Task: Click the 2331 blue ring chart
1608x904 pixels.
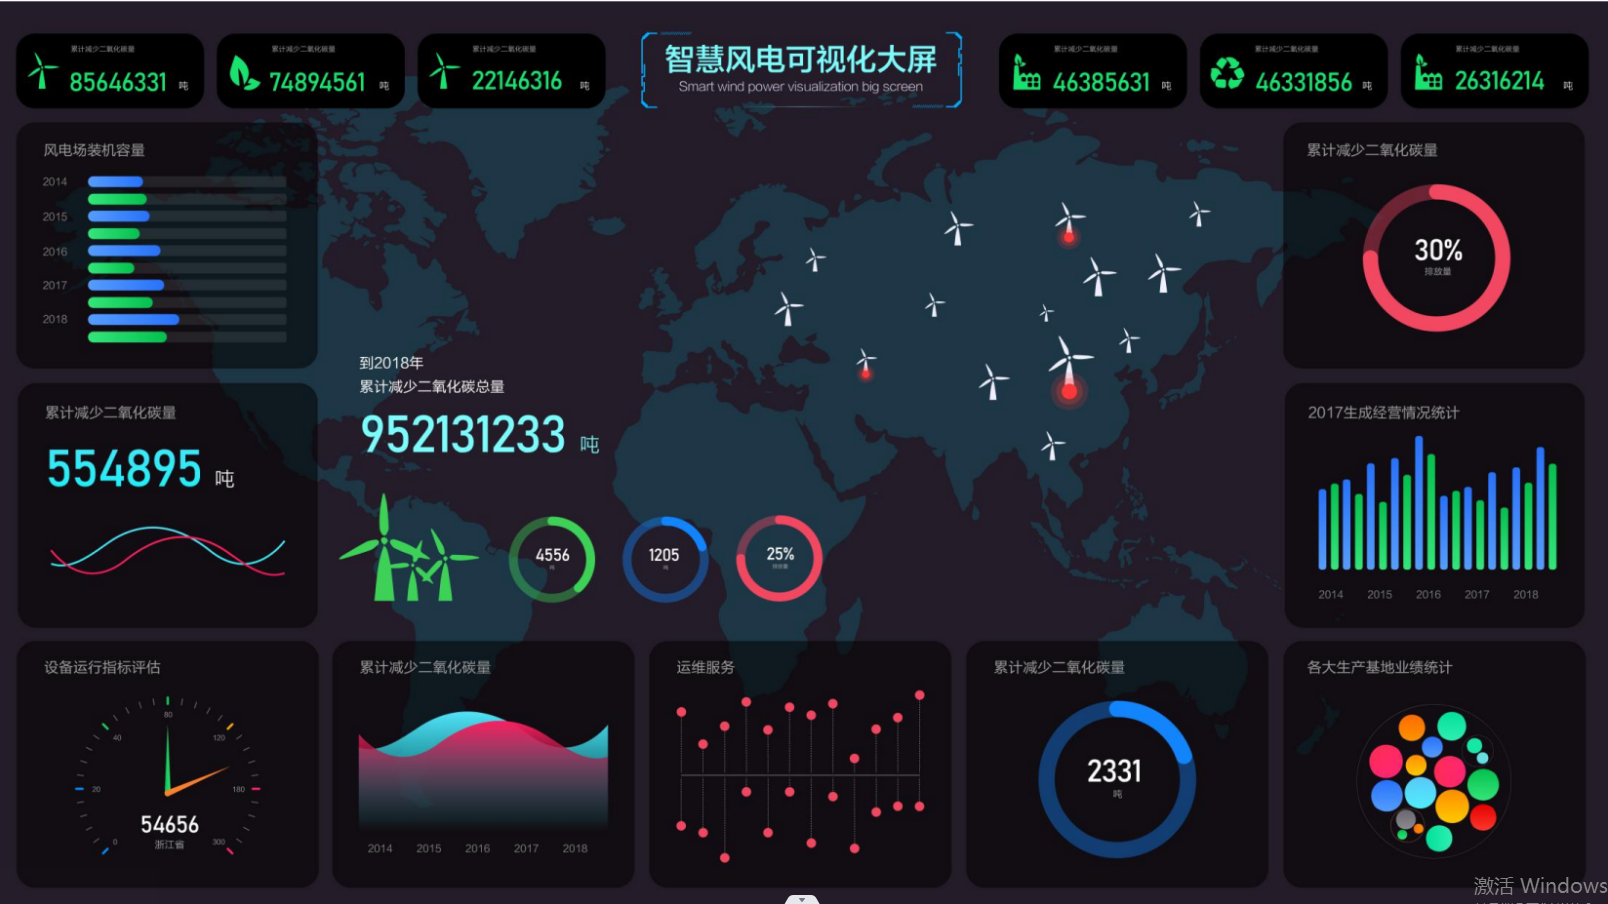Action: click(x=1116, y=779)
